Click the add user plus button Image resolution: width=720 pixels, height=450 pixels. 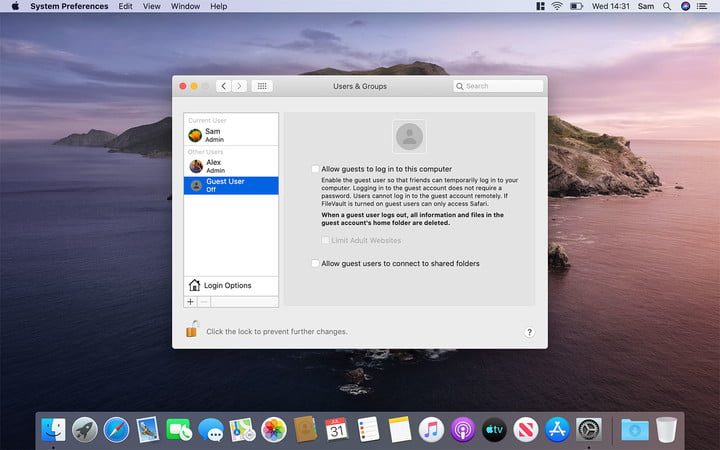tap(190, 301)
